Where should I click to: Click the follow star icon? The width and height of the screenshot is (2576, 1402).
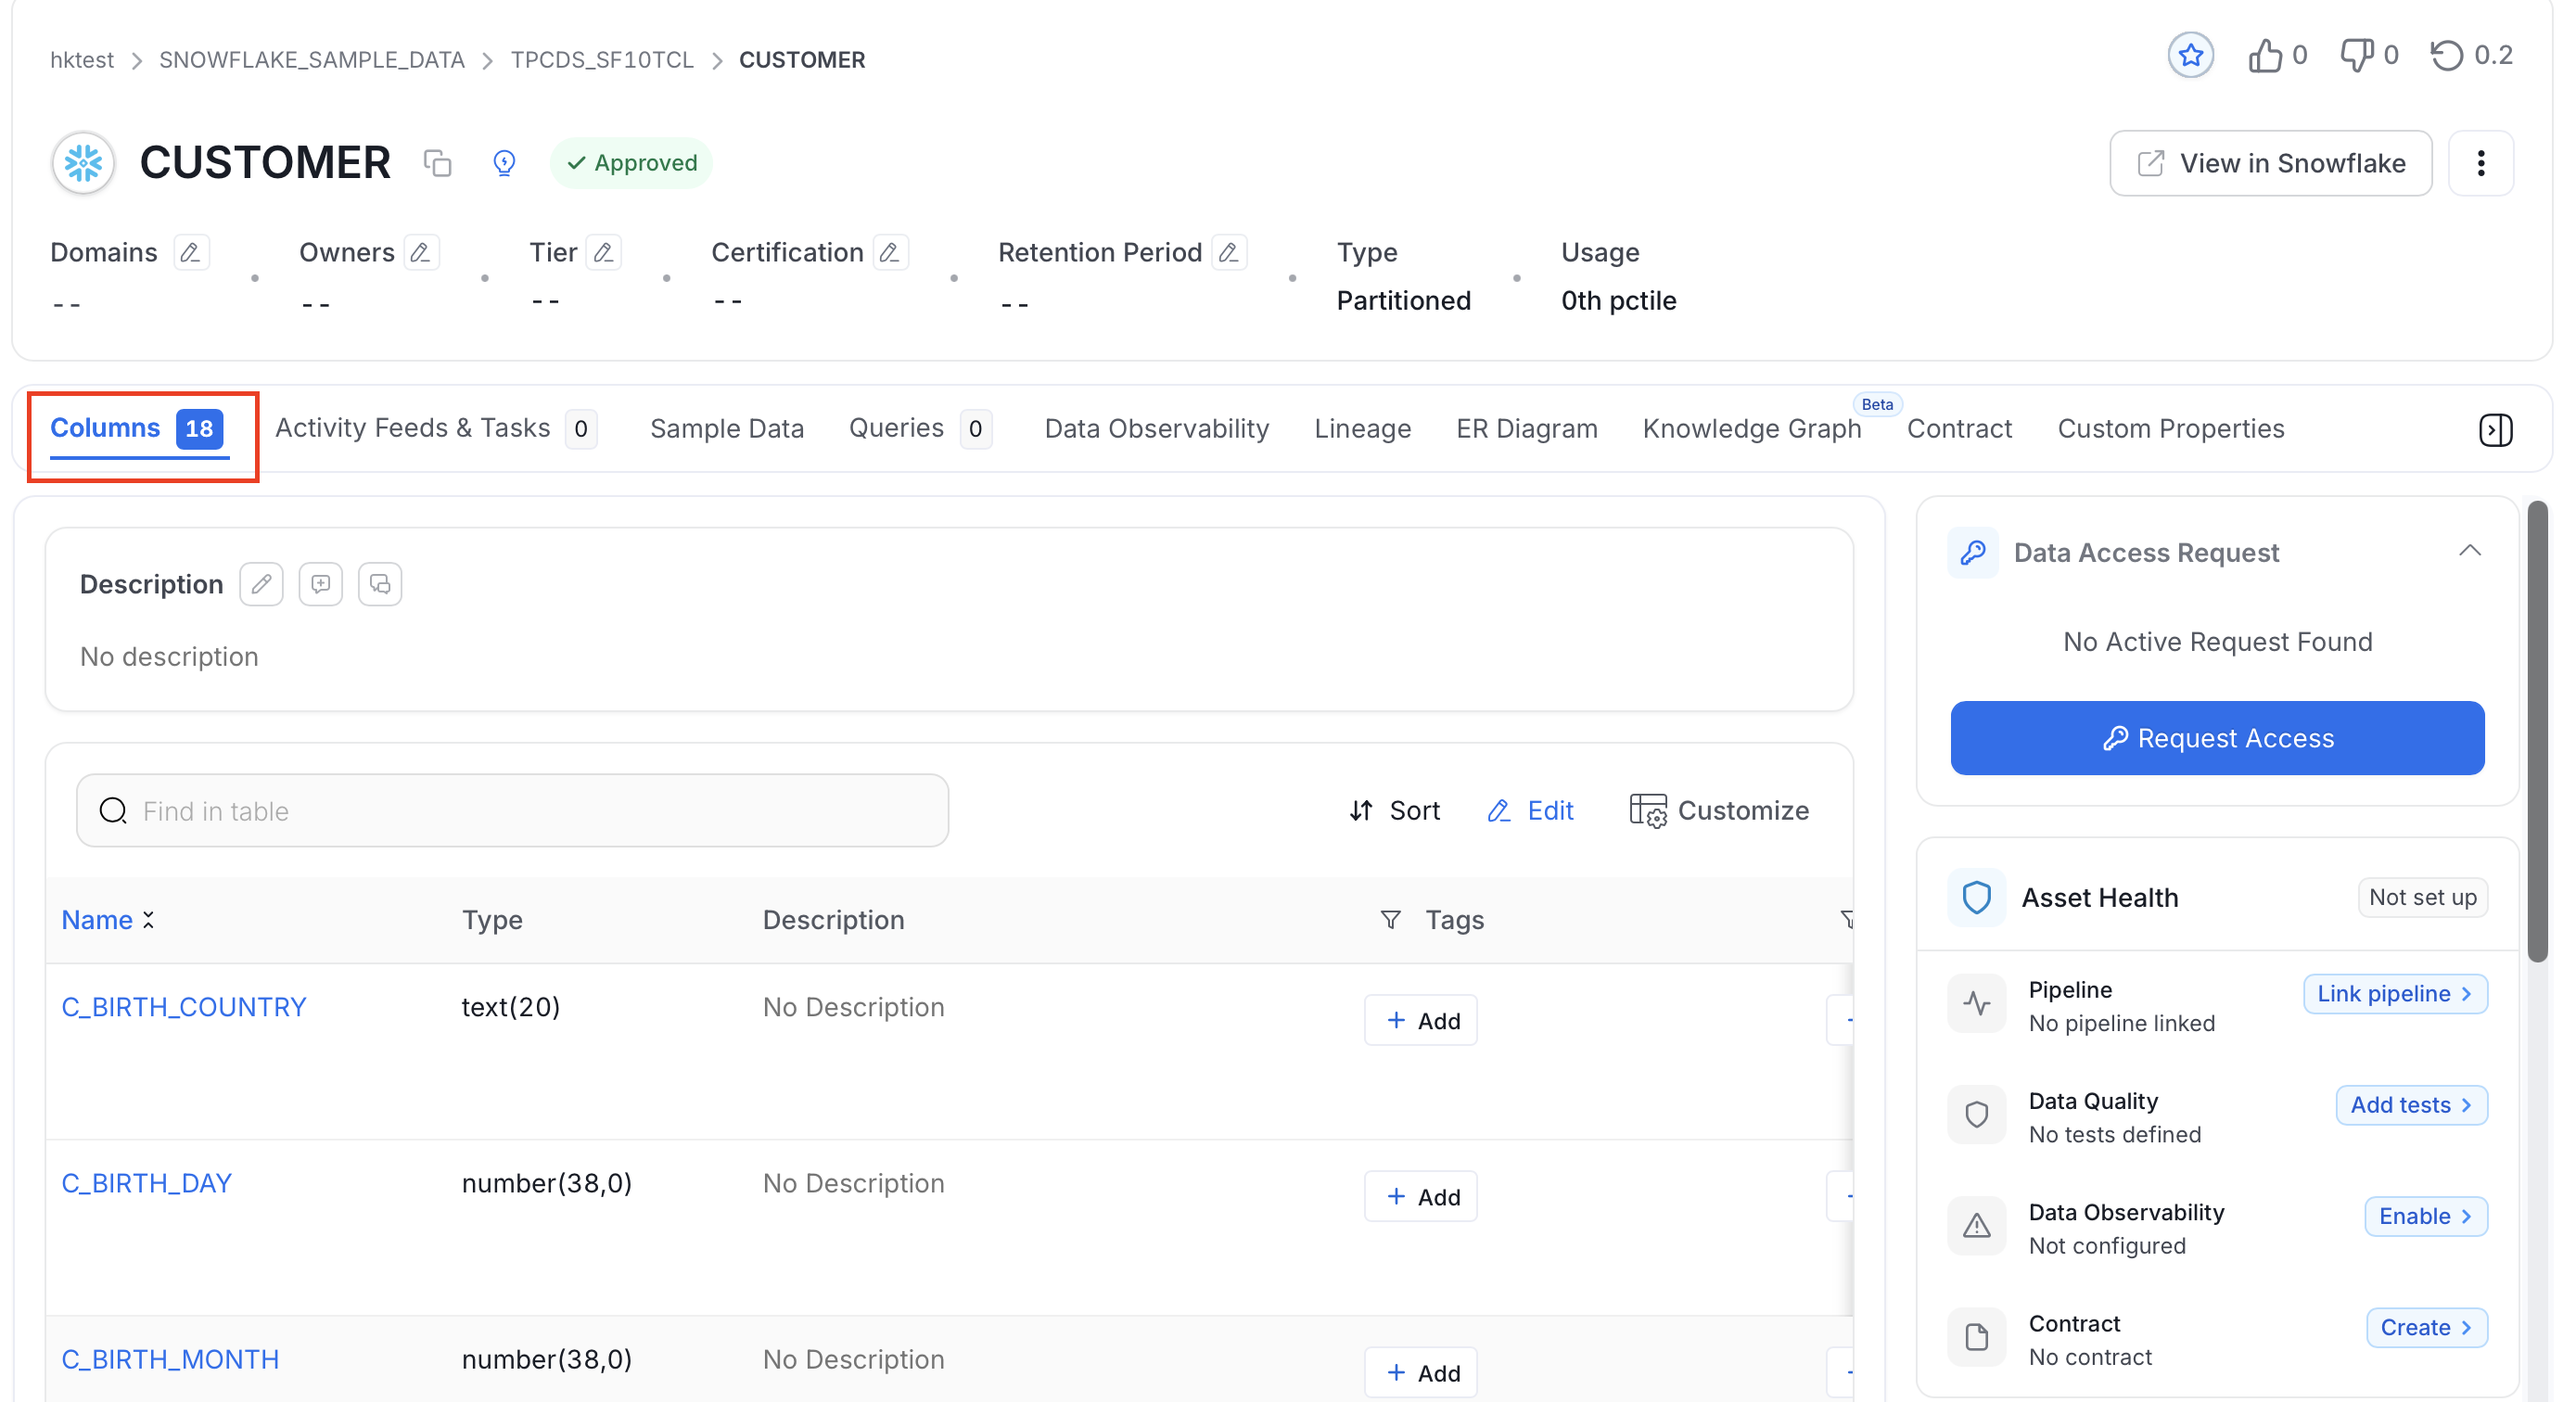click(2190, 55)
